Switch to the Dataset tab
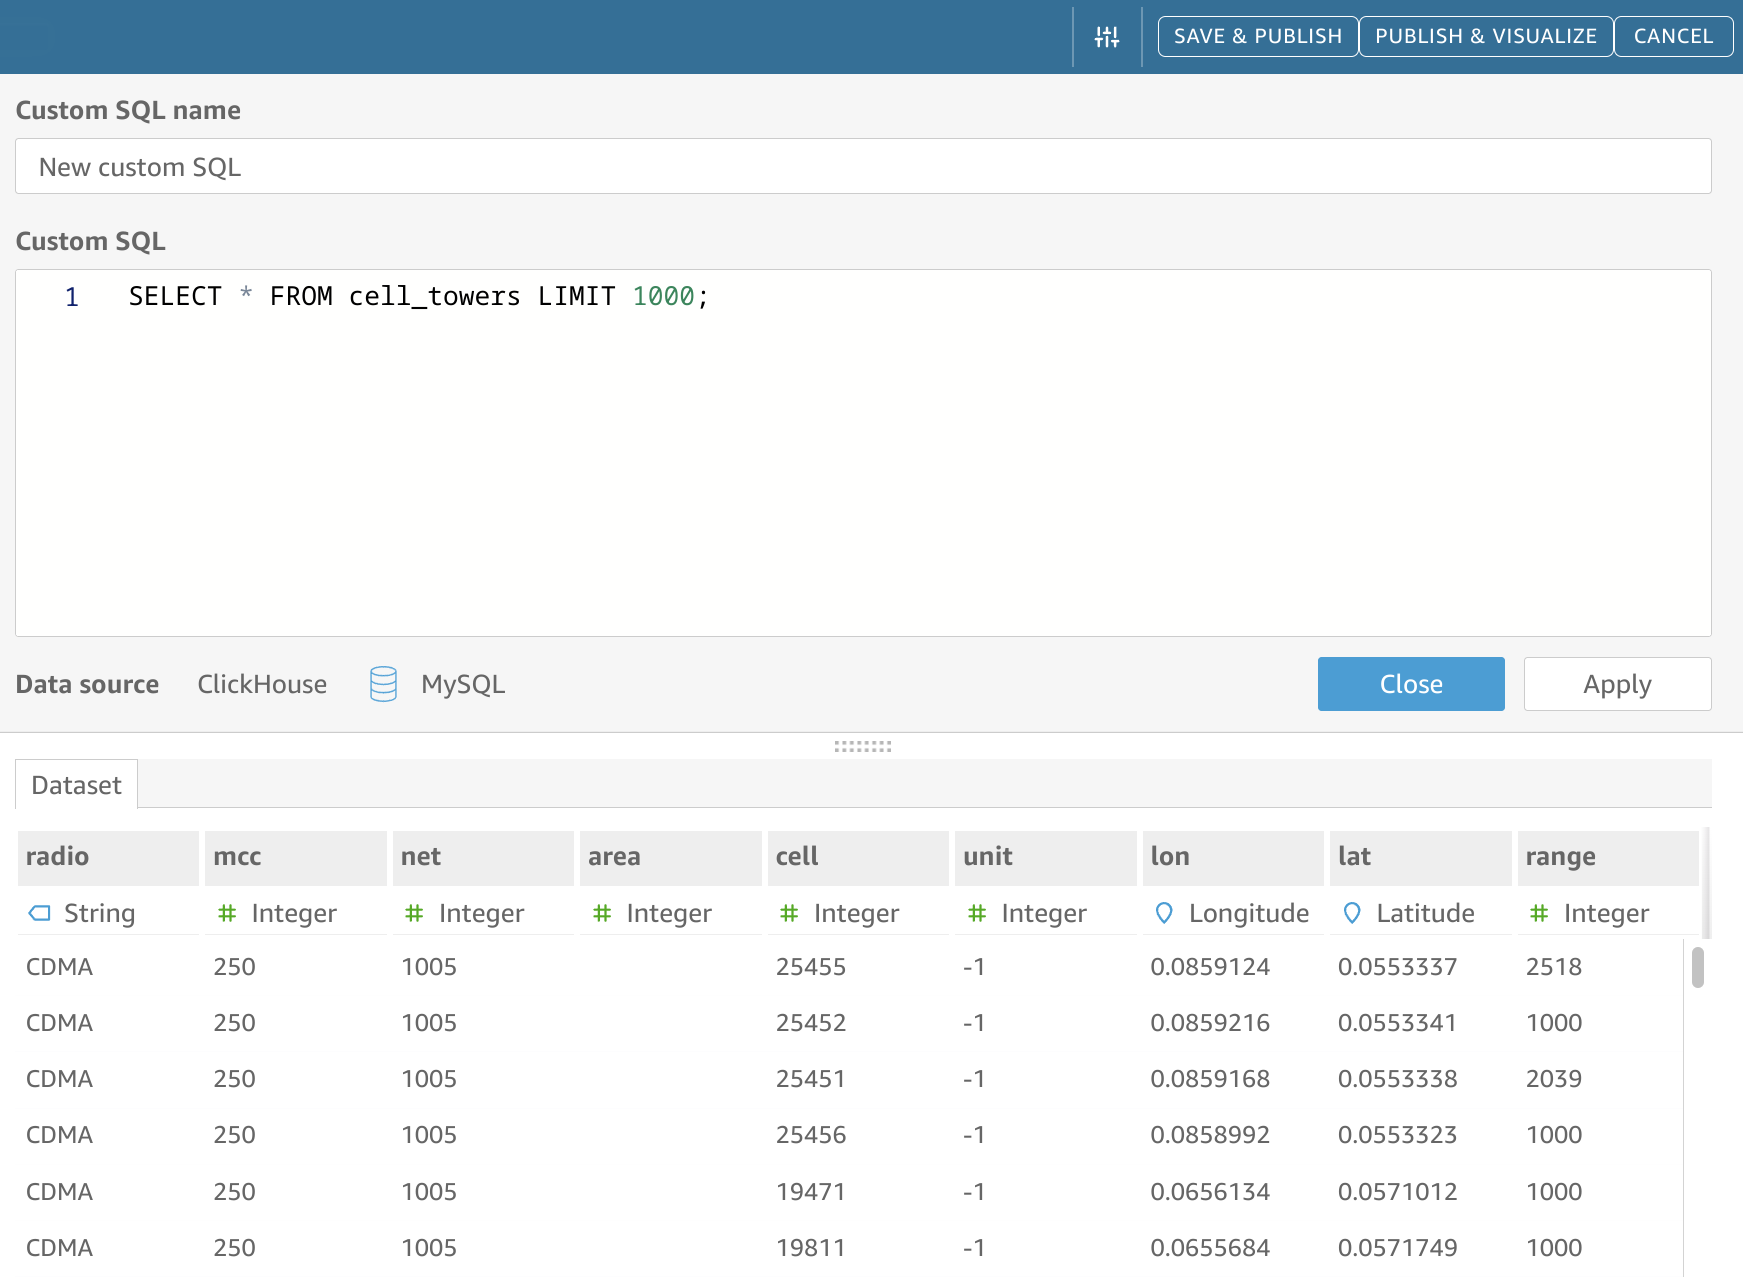This screenshot has width=1743, height=1277. pos(75,785)
